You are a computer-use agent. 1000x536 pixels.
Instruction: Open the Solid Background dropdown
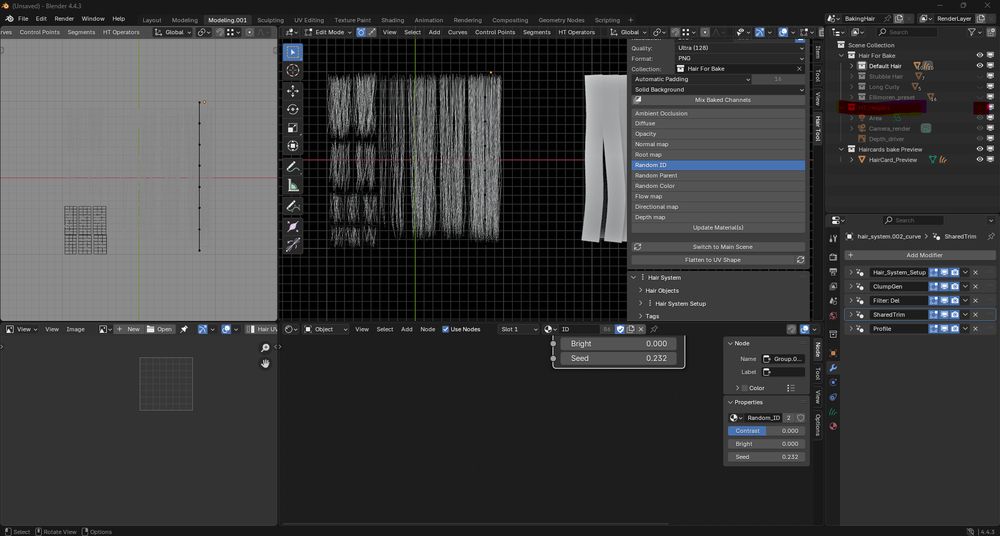tap(718, 89)
